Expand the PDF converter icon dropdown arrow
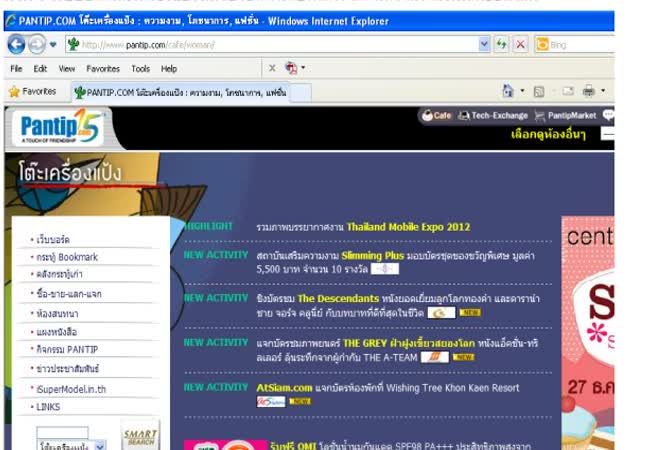This screenshot has width=650, height=450. [x=303, y=68]
